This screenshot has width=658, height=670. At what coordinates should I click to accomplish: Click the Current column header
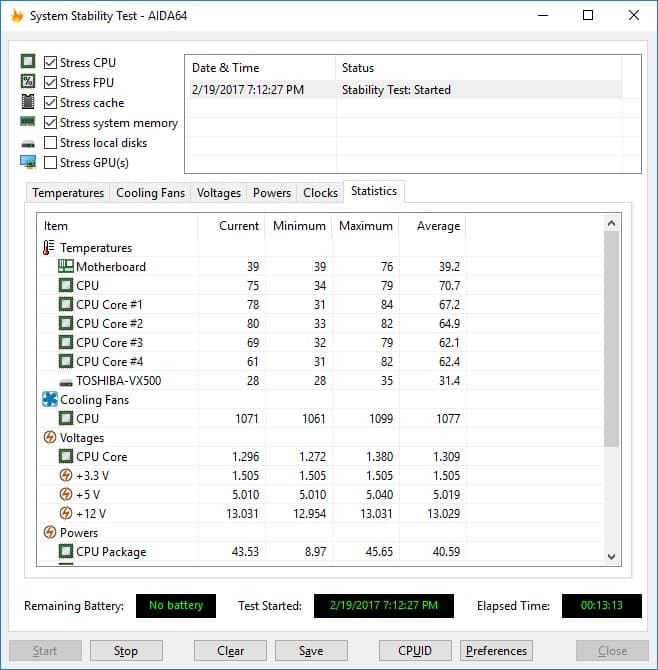[x=231, y=226]
